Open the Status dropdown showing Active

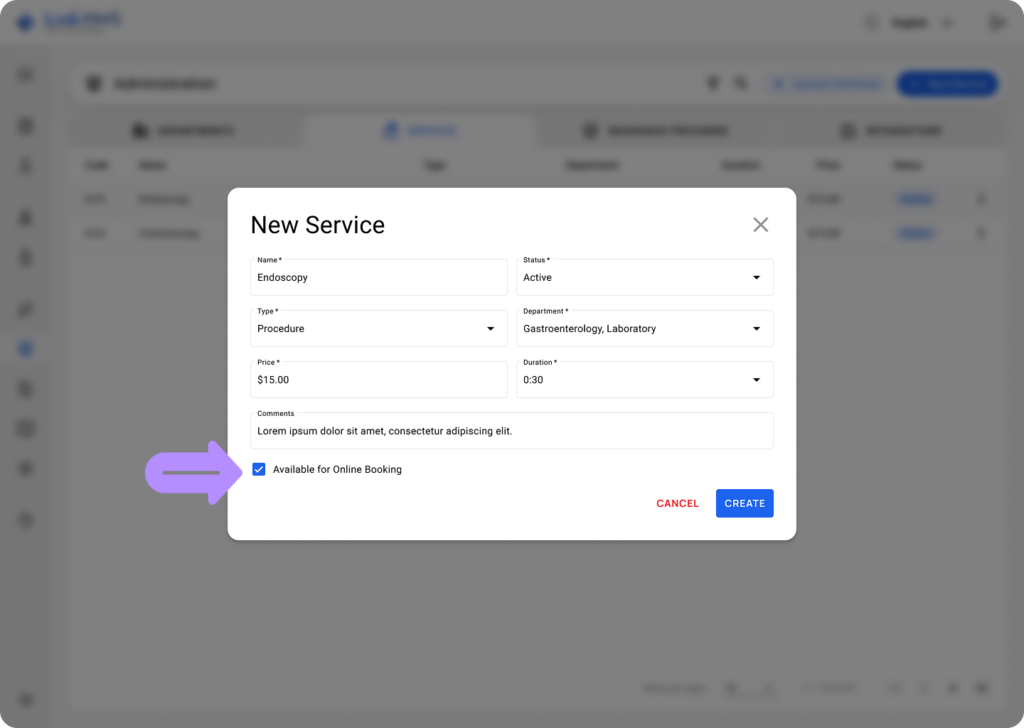[x=645, y=277]
